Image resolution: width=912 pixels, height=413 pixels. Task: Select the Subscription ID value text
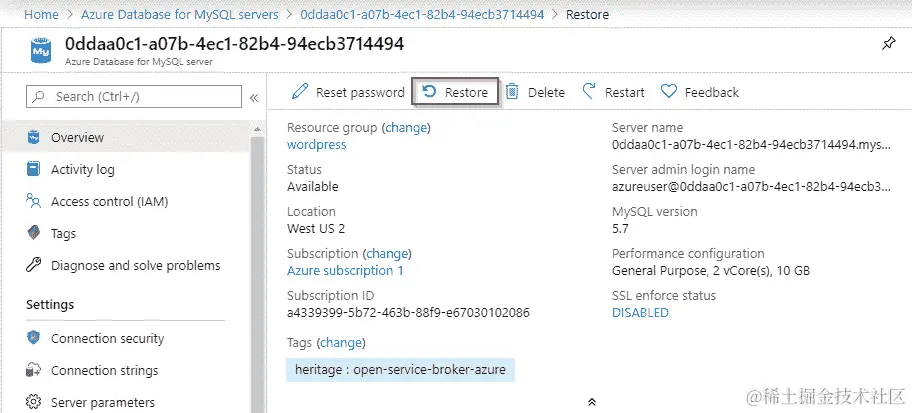(x=408, y=312)
